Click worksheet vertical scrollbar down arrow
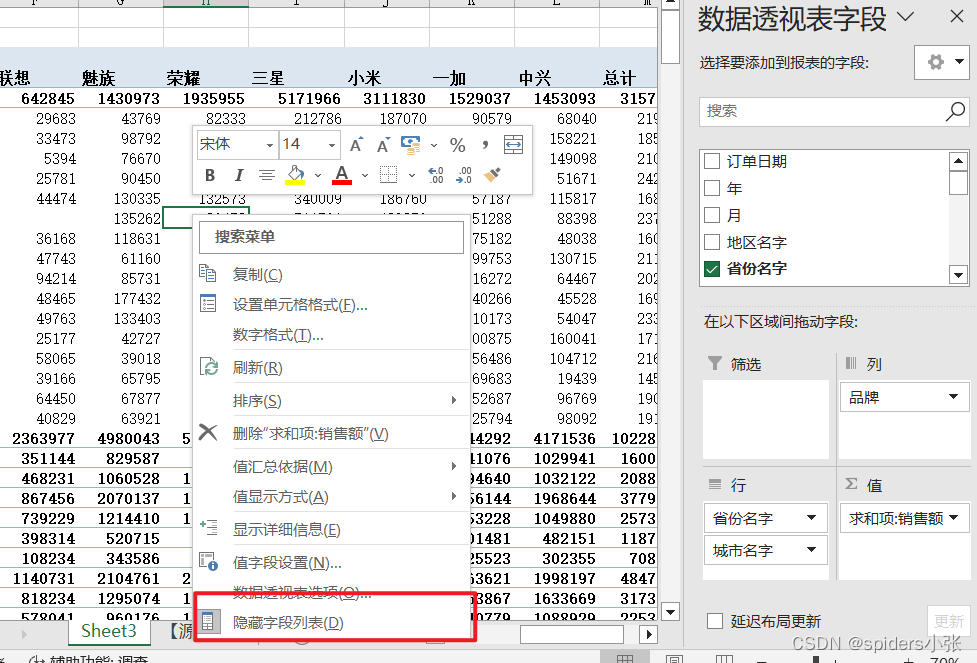The image size is (977, 663). coord(670,611)
